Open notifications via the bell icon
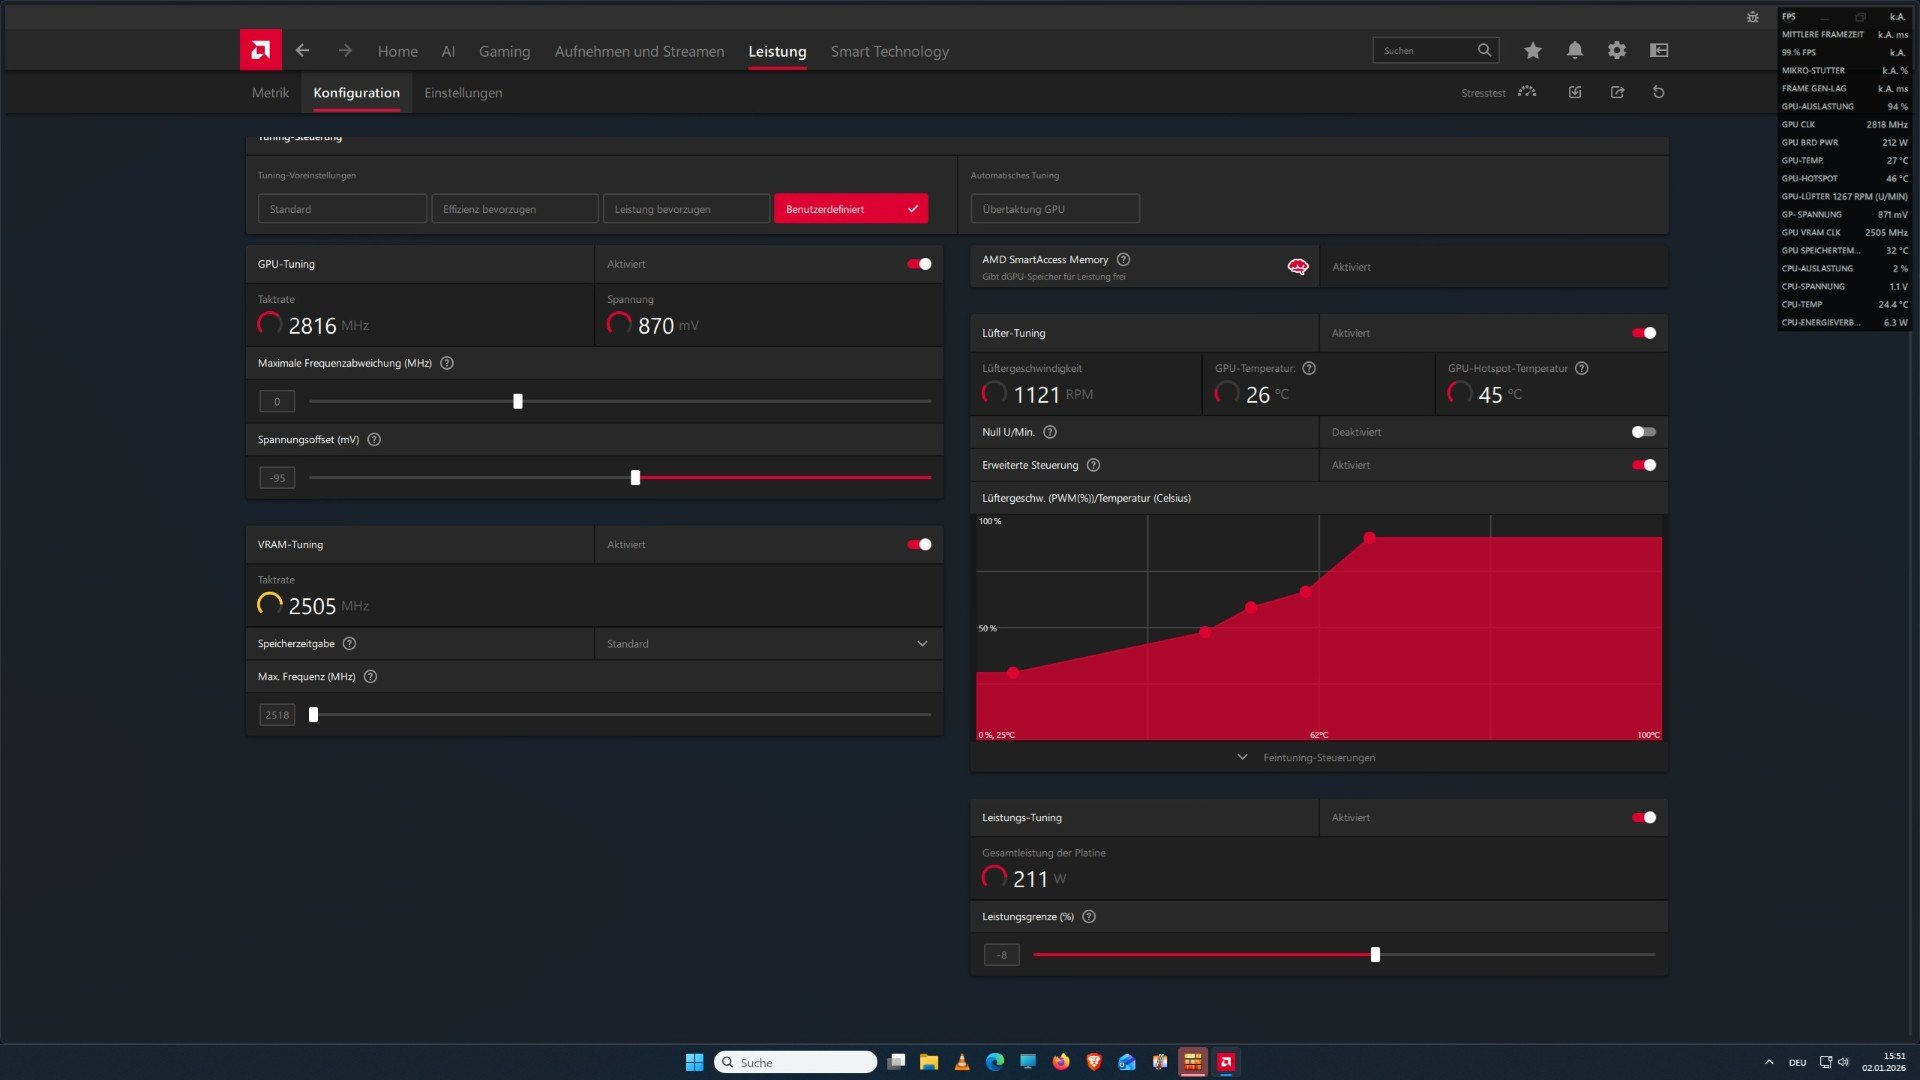 click(x=1574, y=50)
